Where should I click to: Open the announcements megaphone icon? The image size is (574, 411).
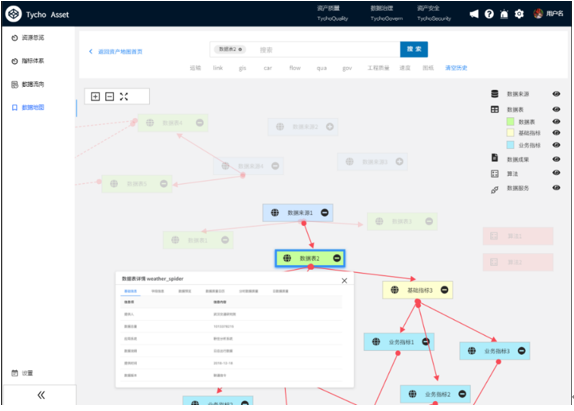click(474, 14)
